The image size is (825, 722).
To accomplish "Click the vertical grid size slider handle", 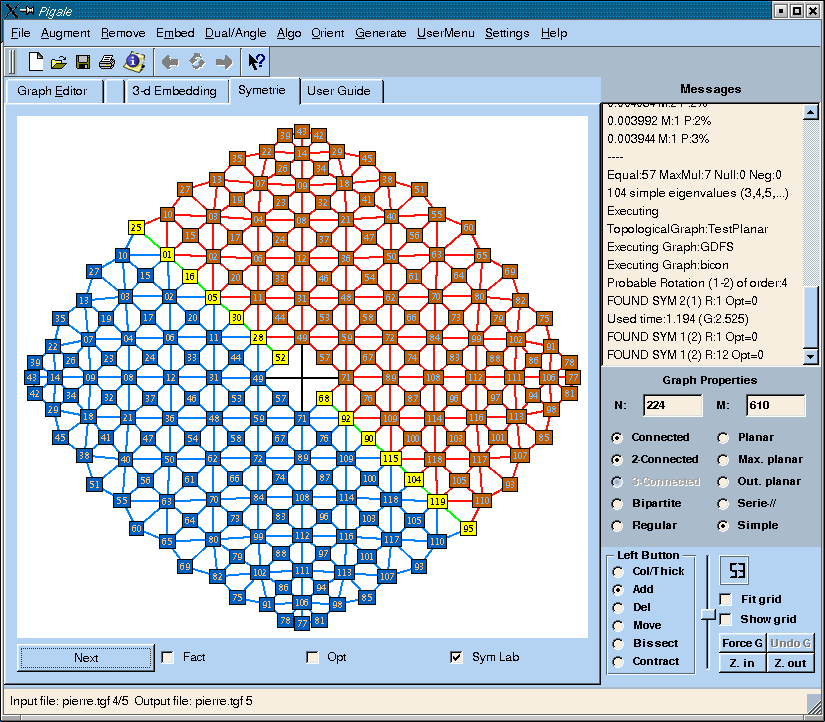I will tap(707, 612).
